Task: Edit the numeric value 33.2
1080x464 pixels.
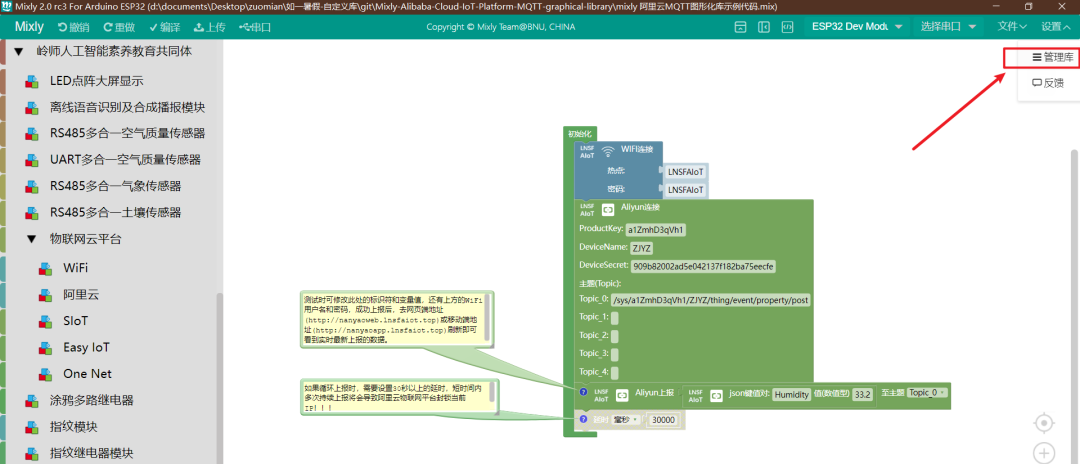Action: pos(862,395)
